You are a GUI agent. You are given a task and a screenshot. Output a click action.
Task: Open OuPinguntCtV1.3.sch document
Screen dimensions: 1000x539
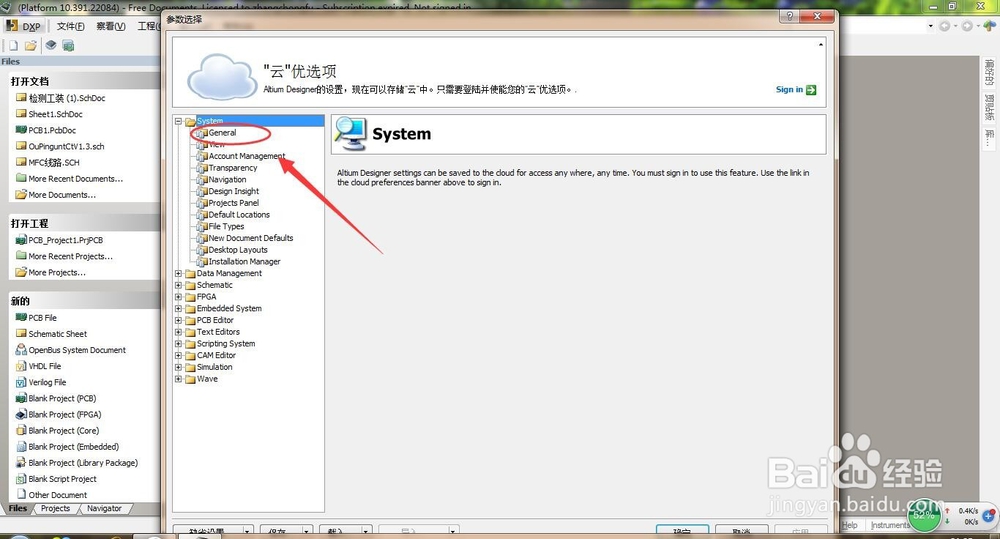point(66,146)
